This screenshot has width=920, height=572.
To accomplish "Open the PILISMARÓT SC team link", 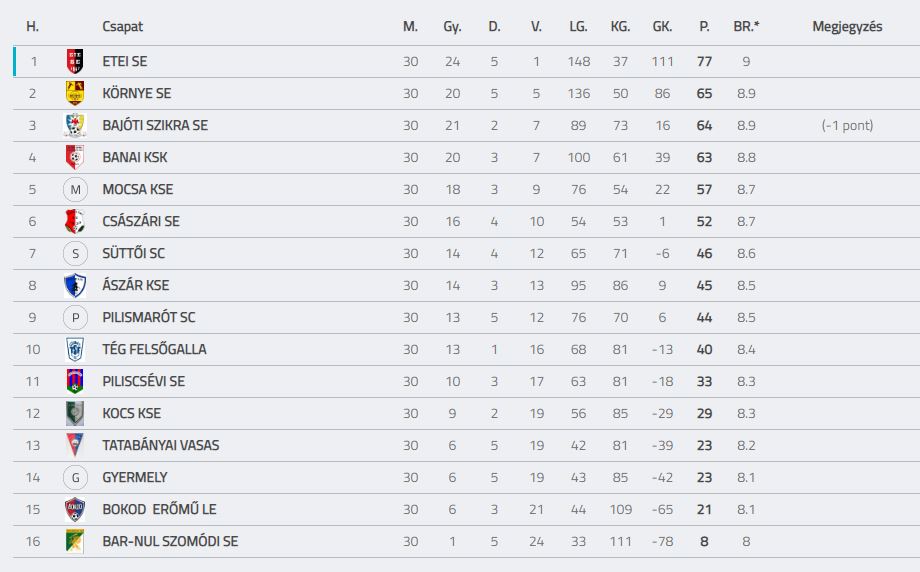I will [148, 317].
